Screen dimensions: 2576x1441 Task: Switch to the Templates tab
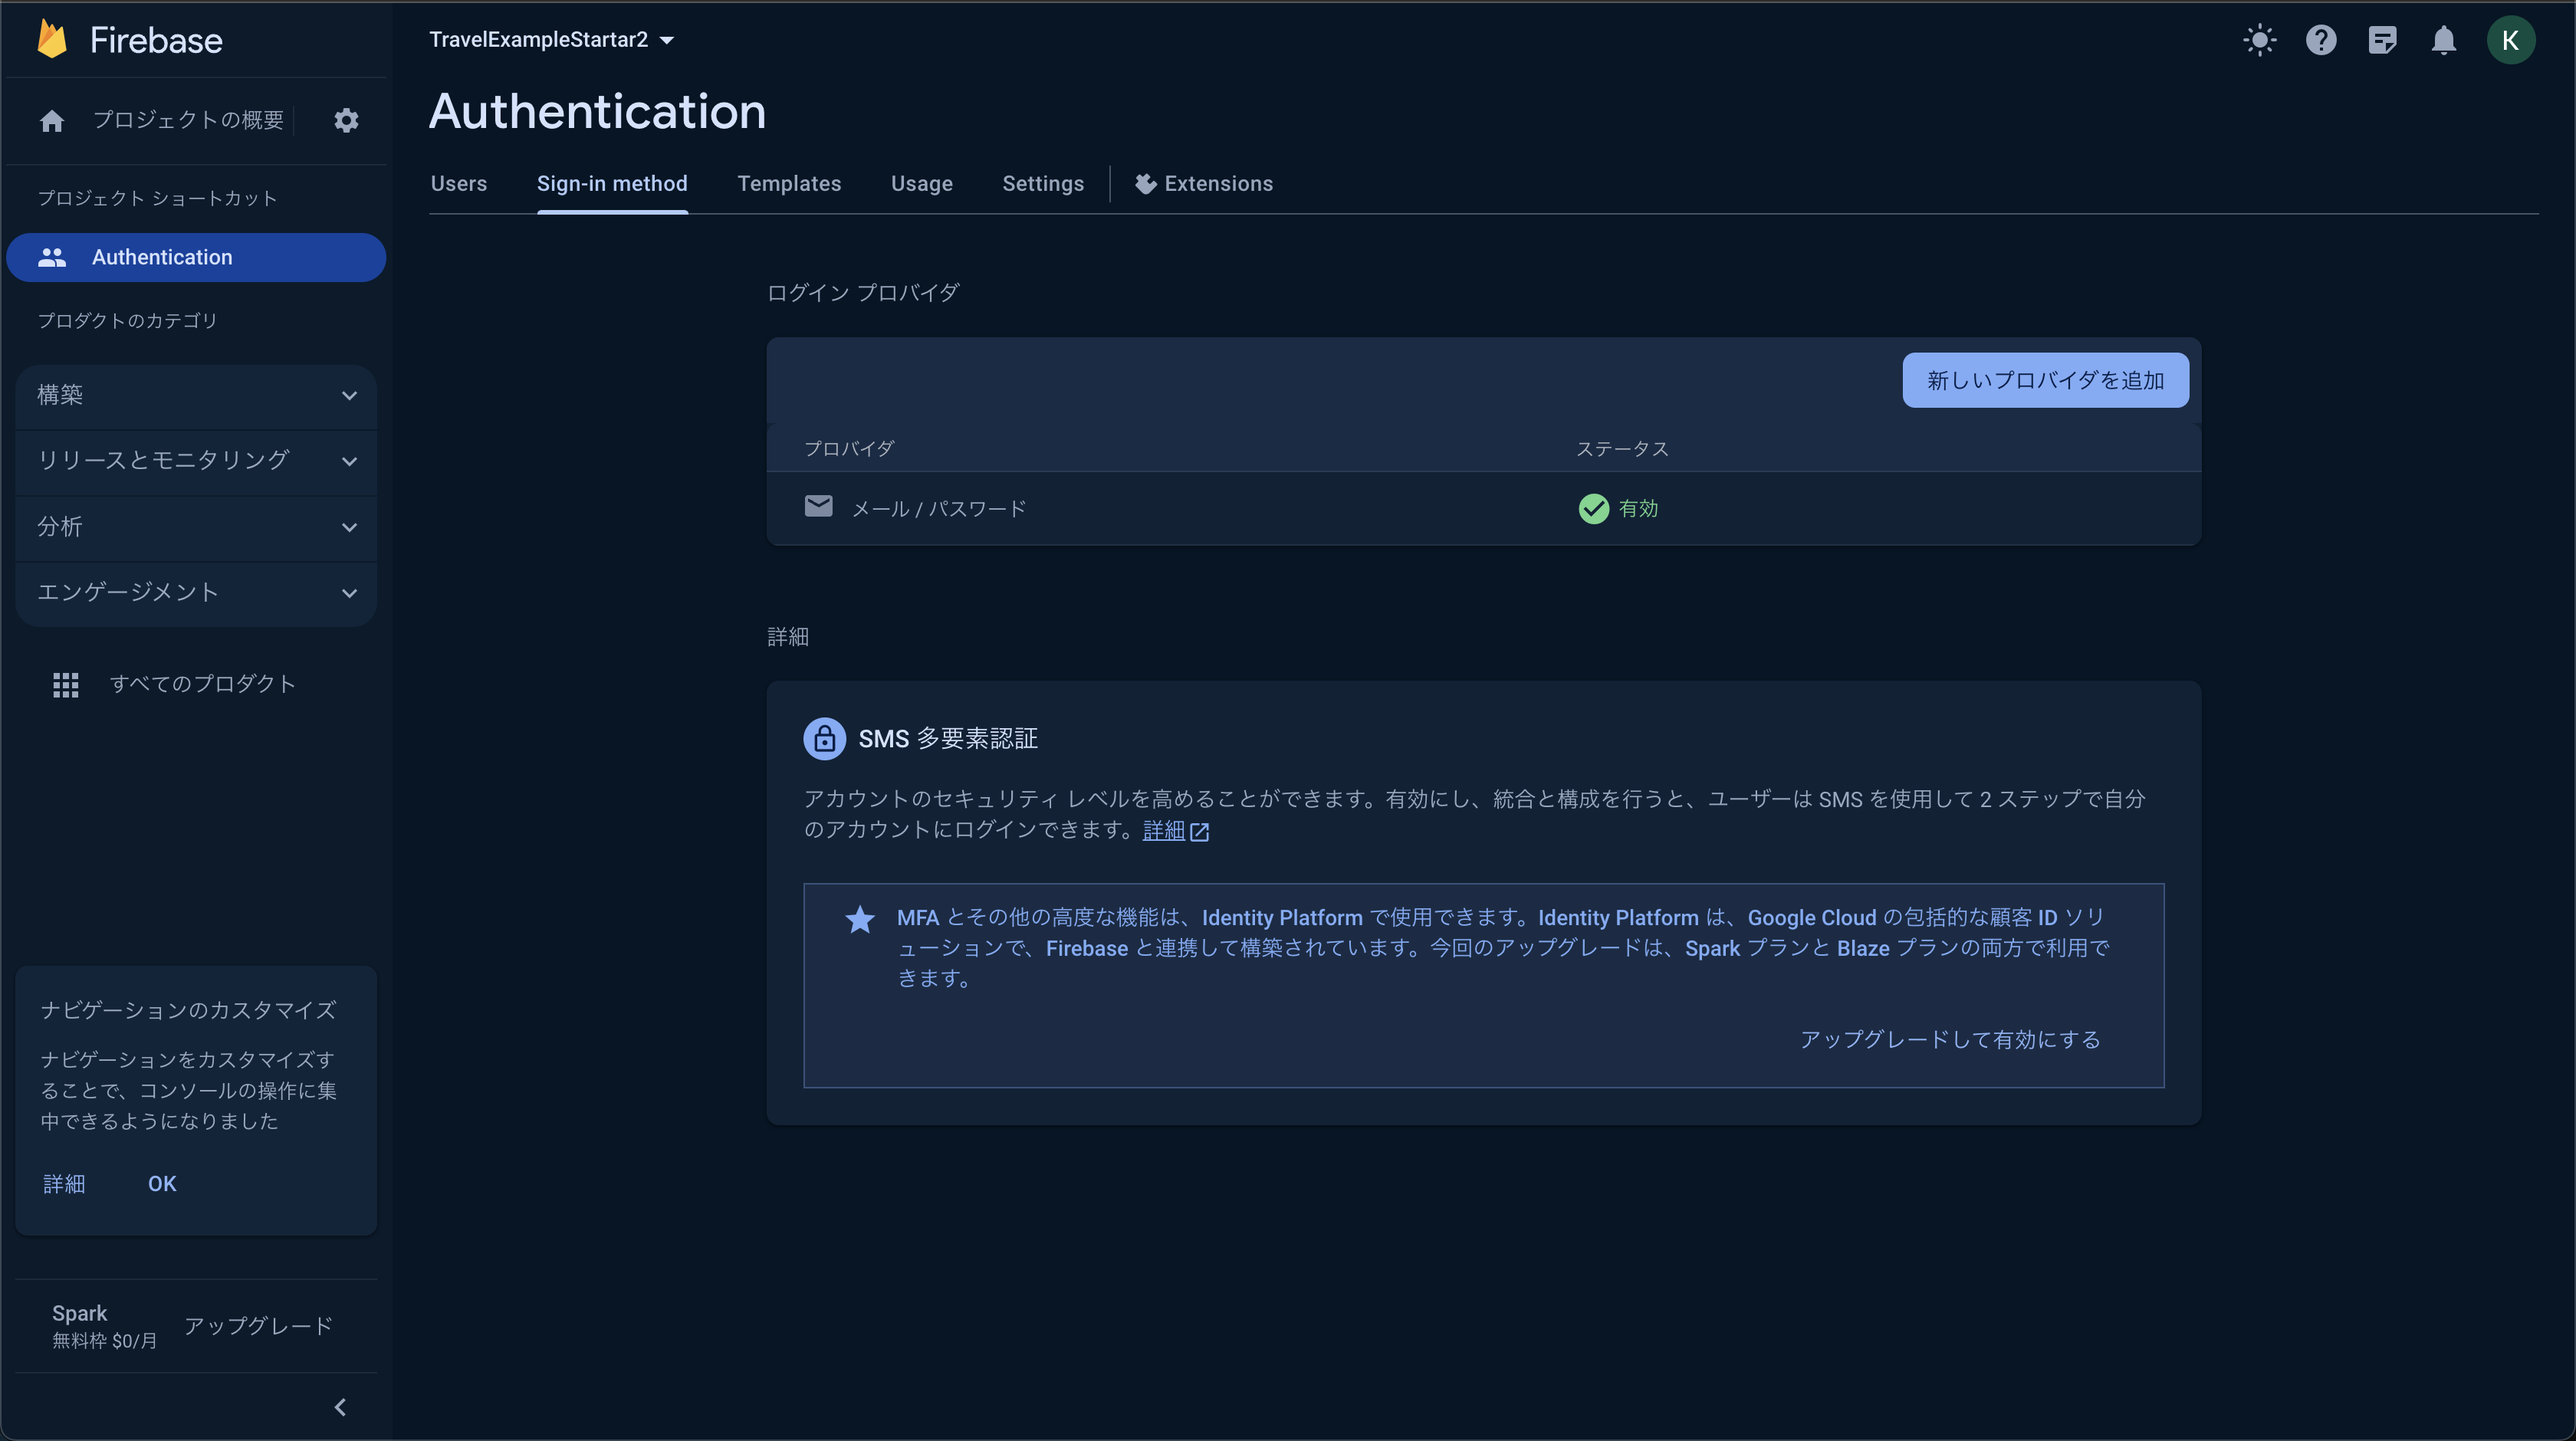coord(789,184)
